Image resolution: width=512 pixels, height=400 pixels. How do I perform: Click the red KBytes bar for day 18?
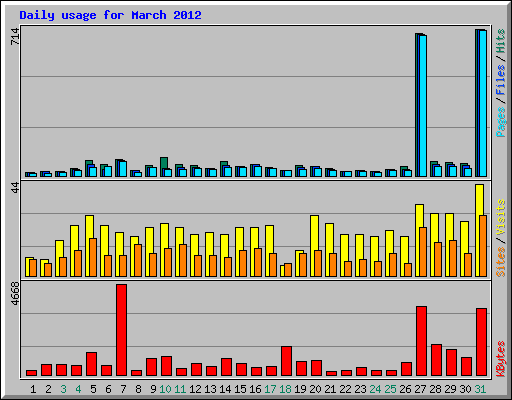point(287,361)
